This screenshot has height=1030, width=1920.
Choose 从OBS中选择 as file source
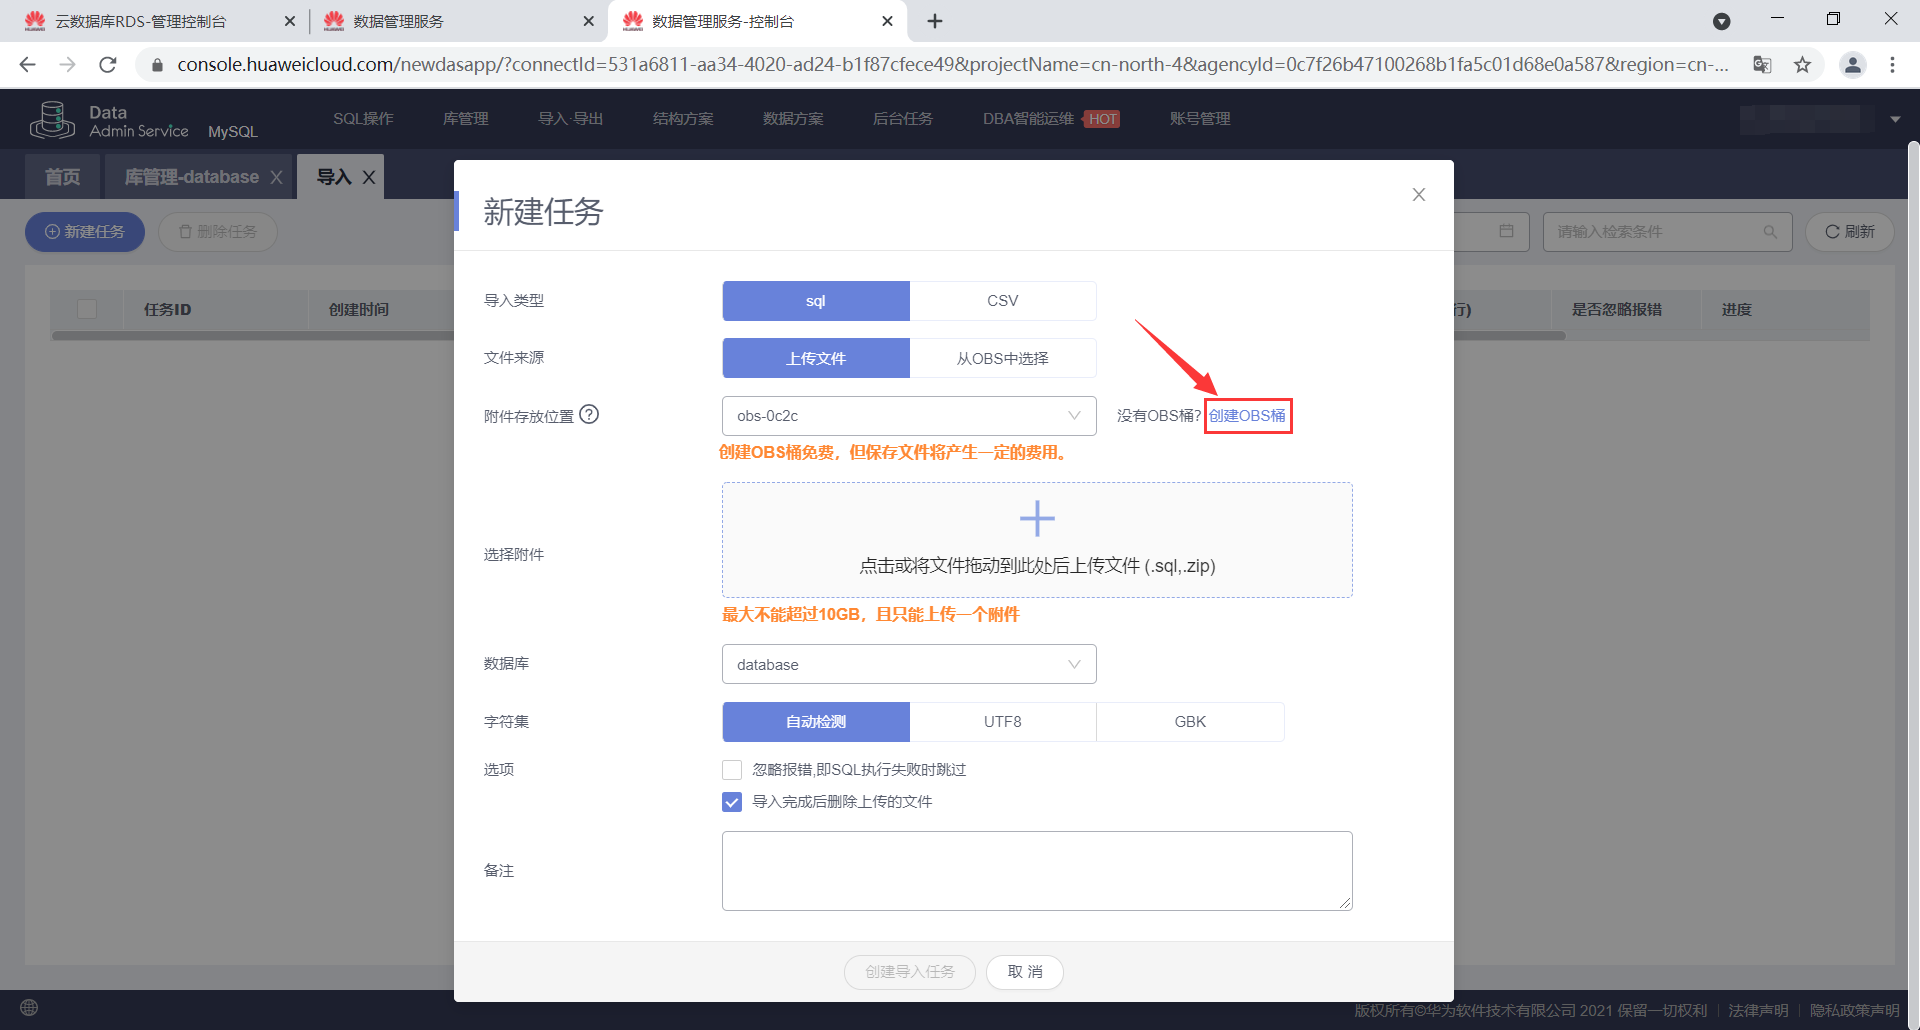pos(1003,358)
